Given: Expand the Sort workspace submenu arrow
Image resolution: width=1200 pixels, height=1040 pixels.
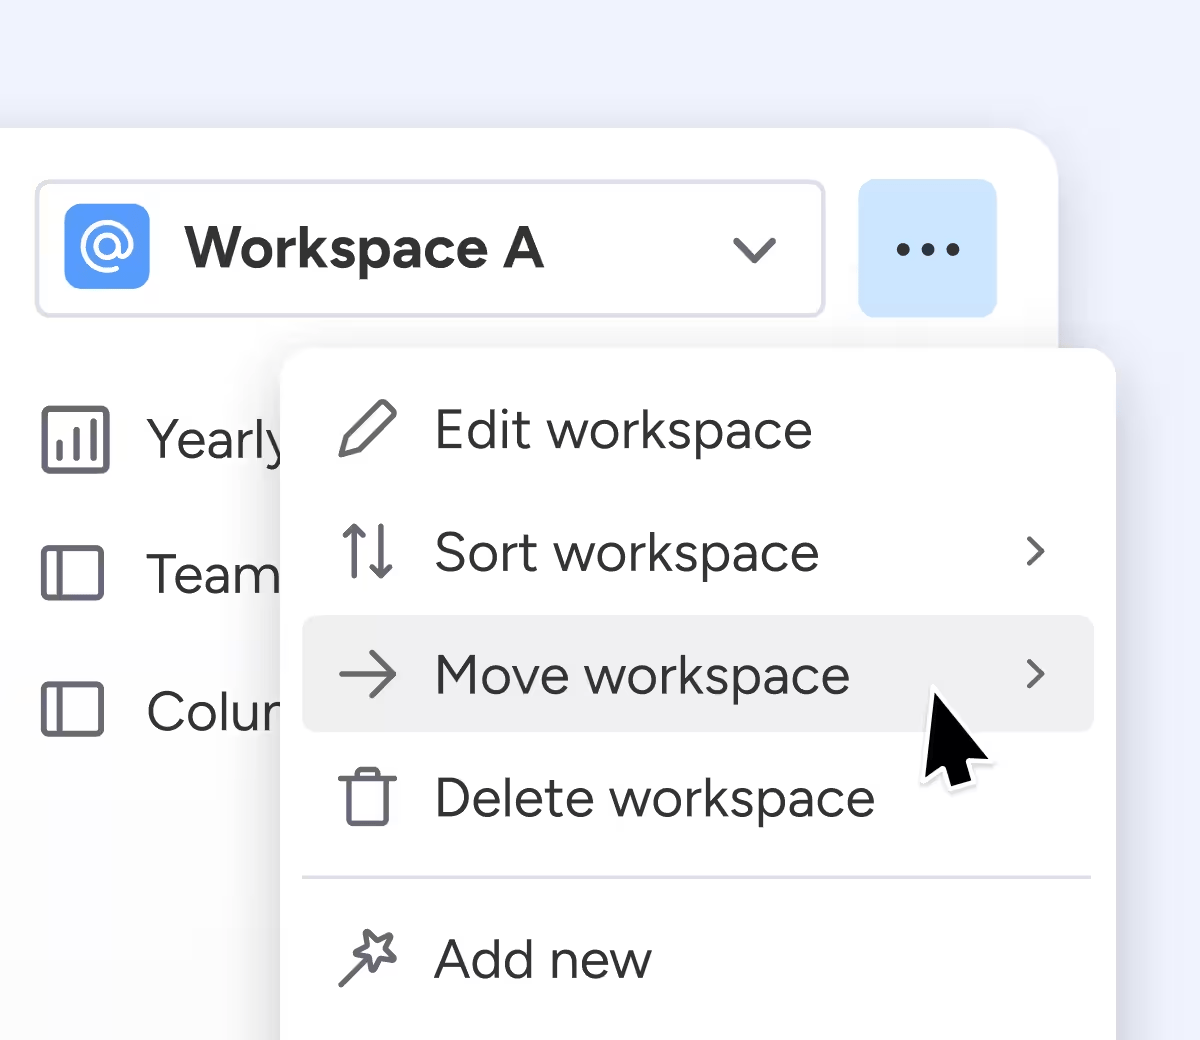Looking at the screenshot, I should (x=1035, y=551).
